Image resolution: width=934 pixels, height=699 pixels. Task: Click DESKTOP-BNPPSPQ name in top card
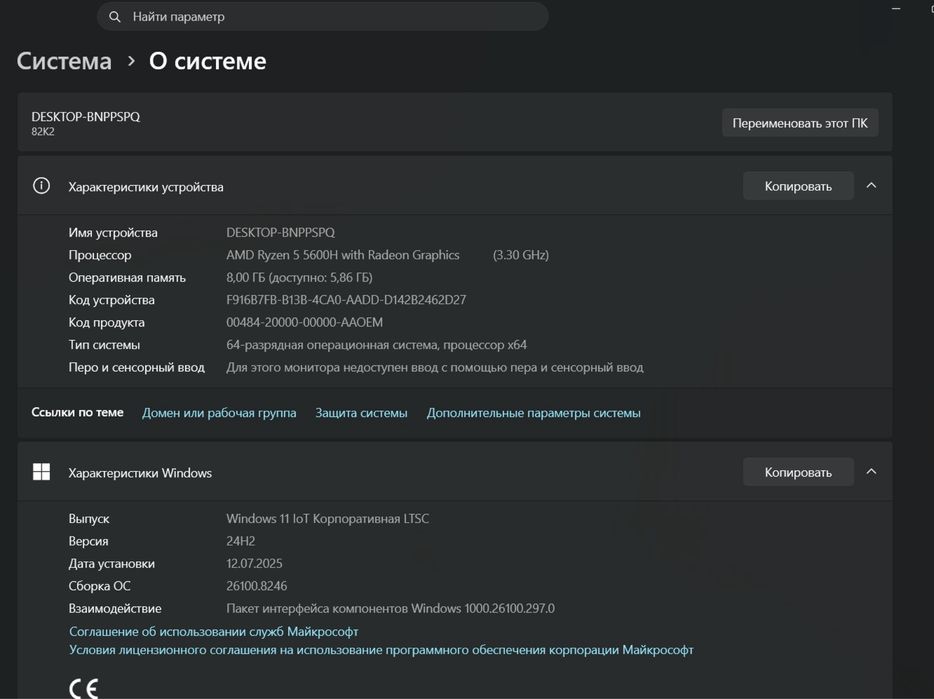(86, 117)
